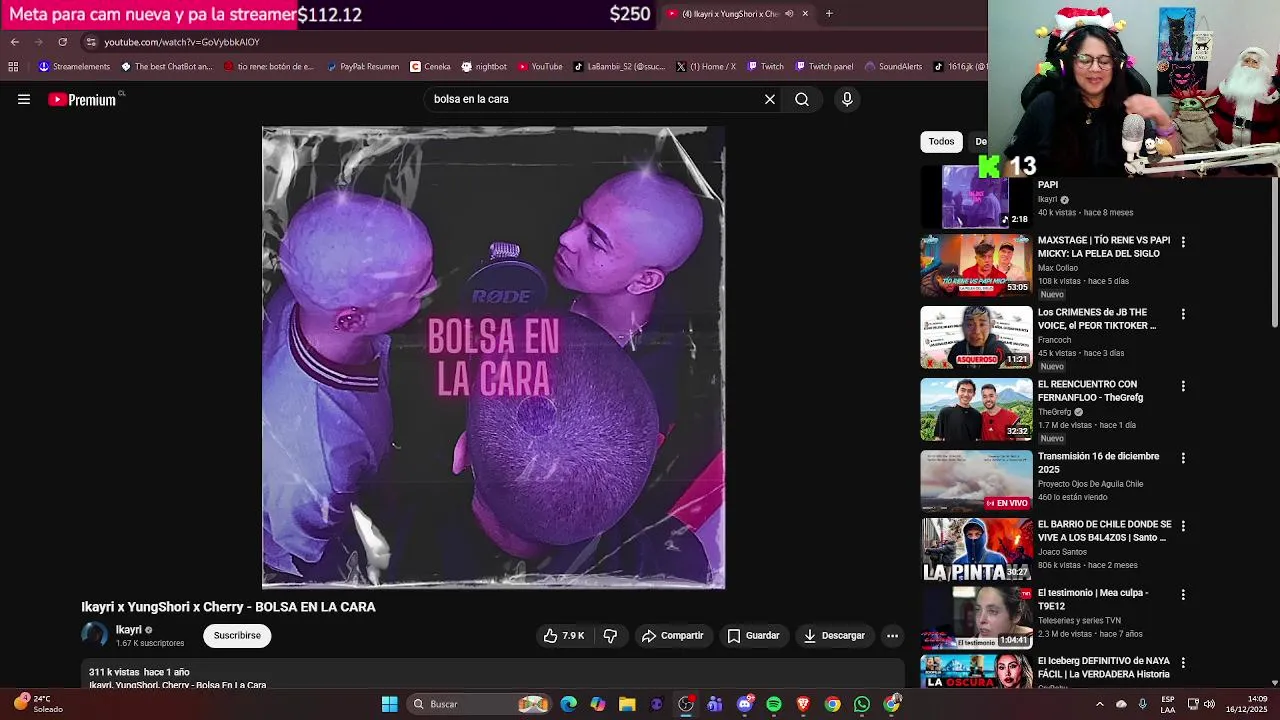Open Ikayri channel avatar
1280x720 pixels.
94,635
